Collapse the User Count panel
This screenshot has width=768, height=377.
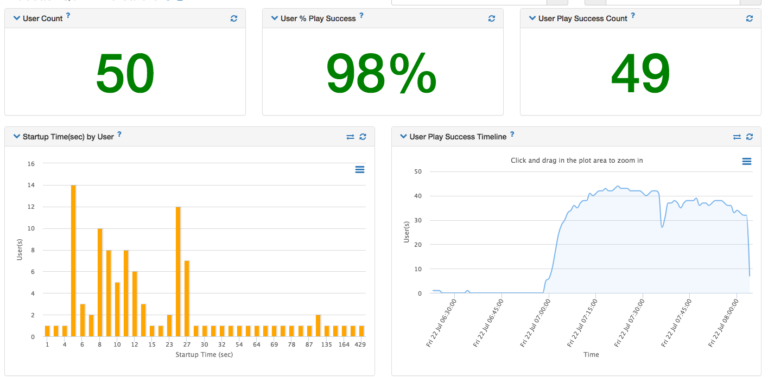click(17, 19)
